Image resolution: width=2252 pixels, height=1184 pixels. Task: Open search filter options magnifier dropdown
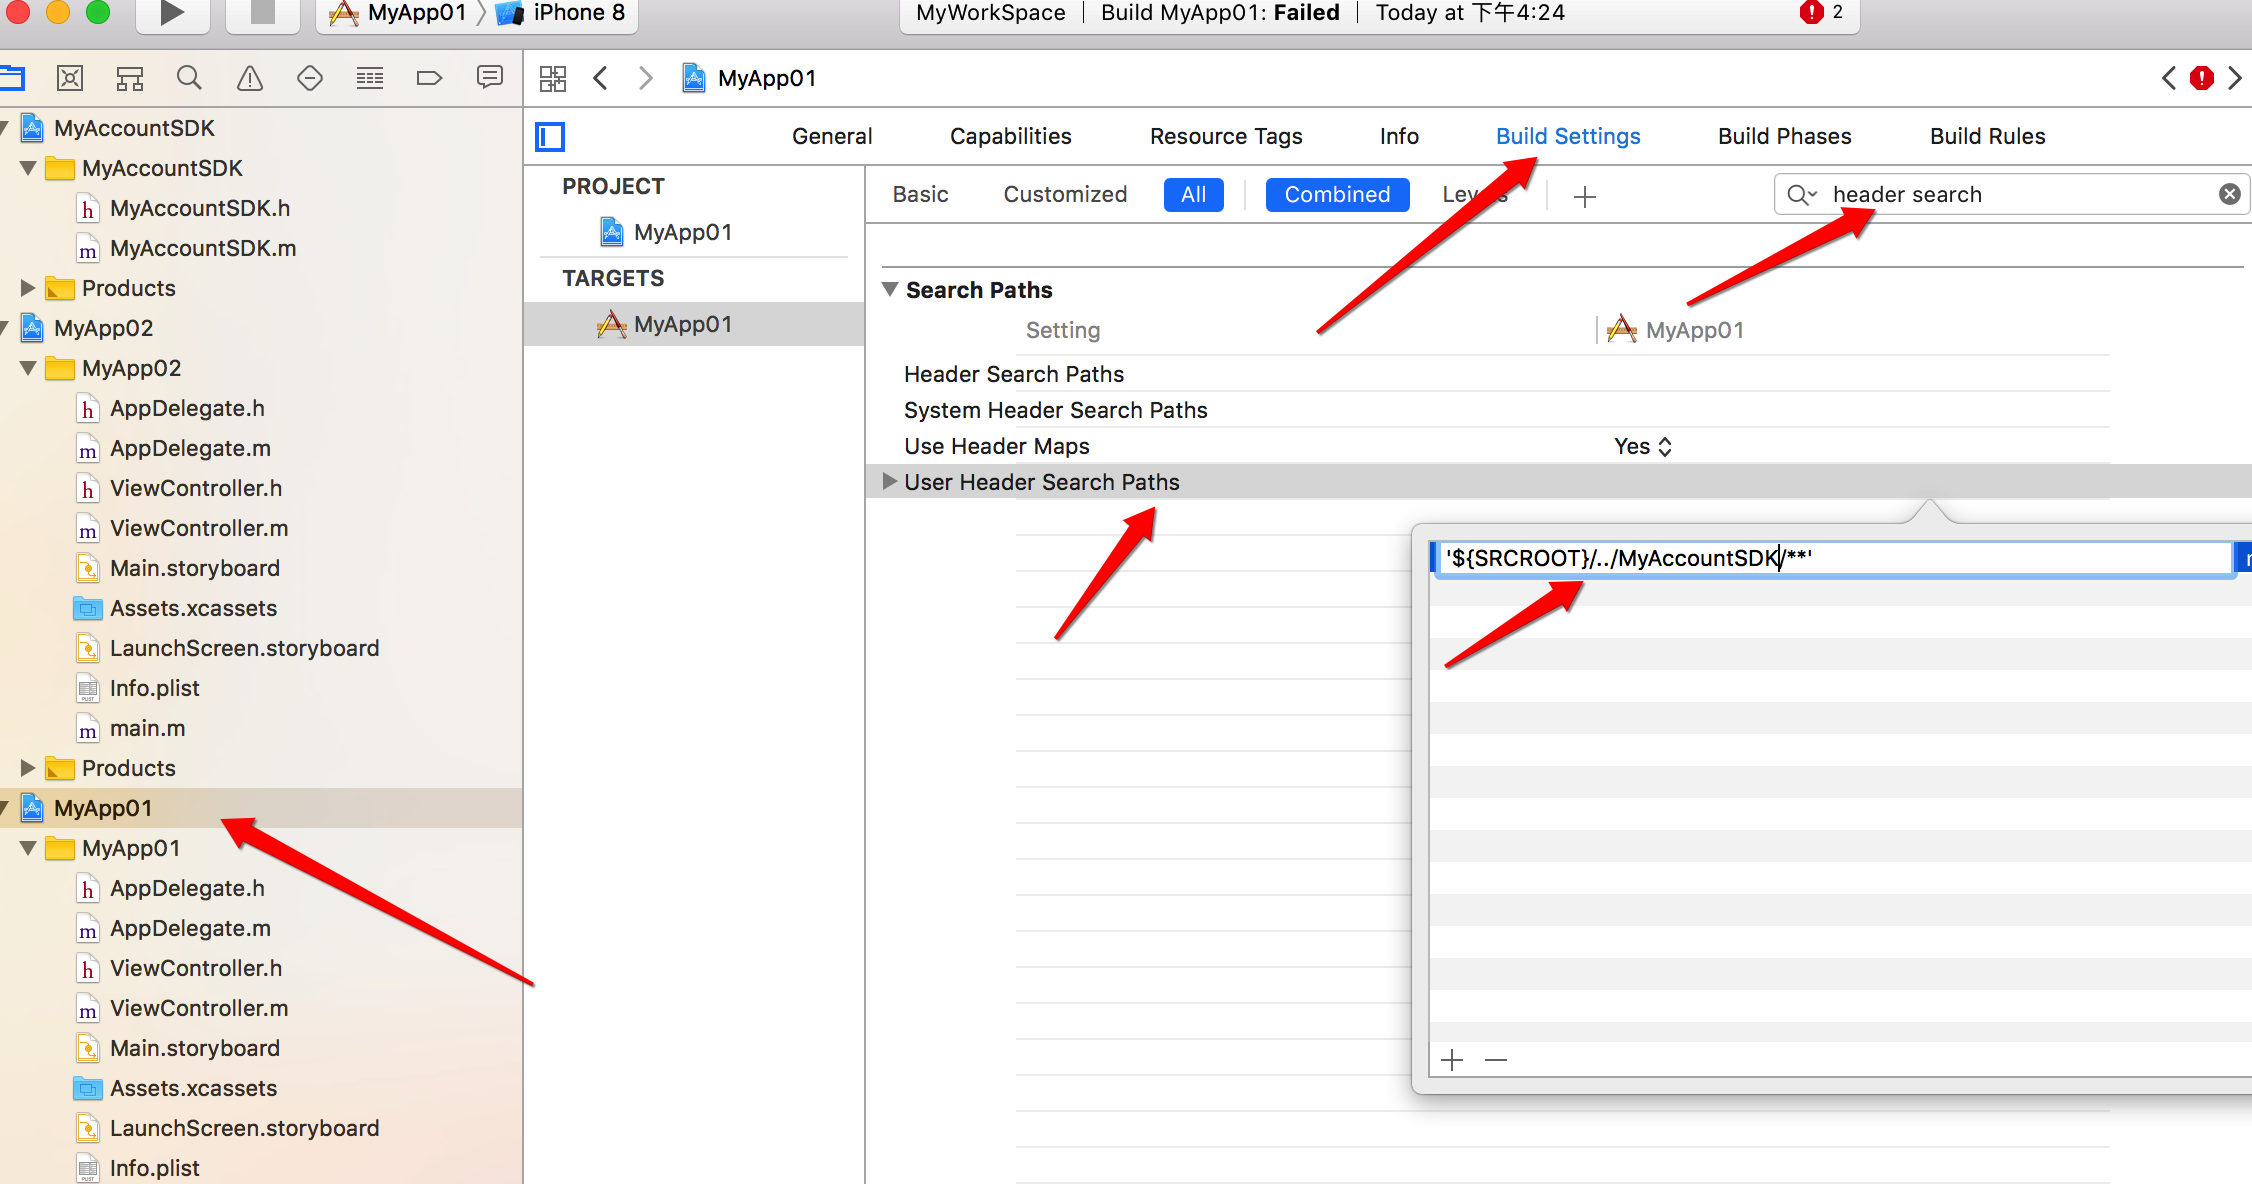[x=1802, y=194]
